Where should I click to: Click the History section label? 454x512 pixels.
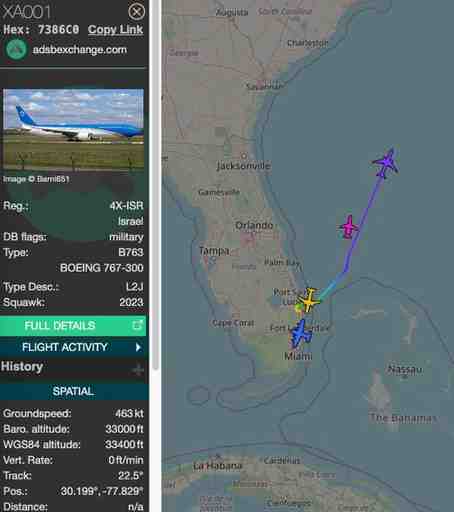pyautogui.click(x=22, y=367)
